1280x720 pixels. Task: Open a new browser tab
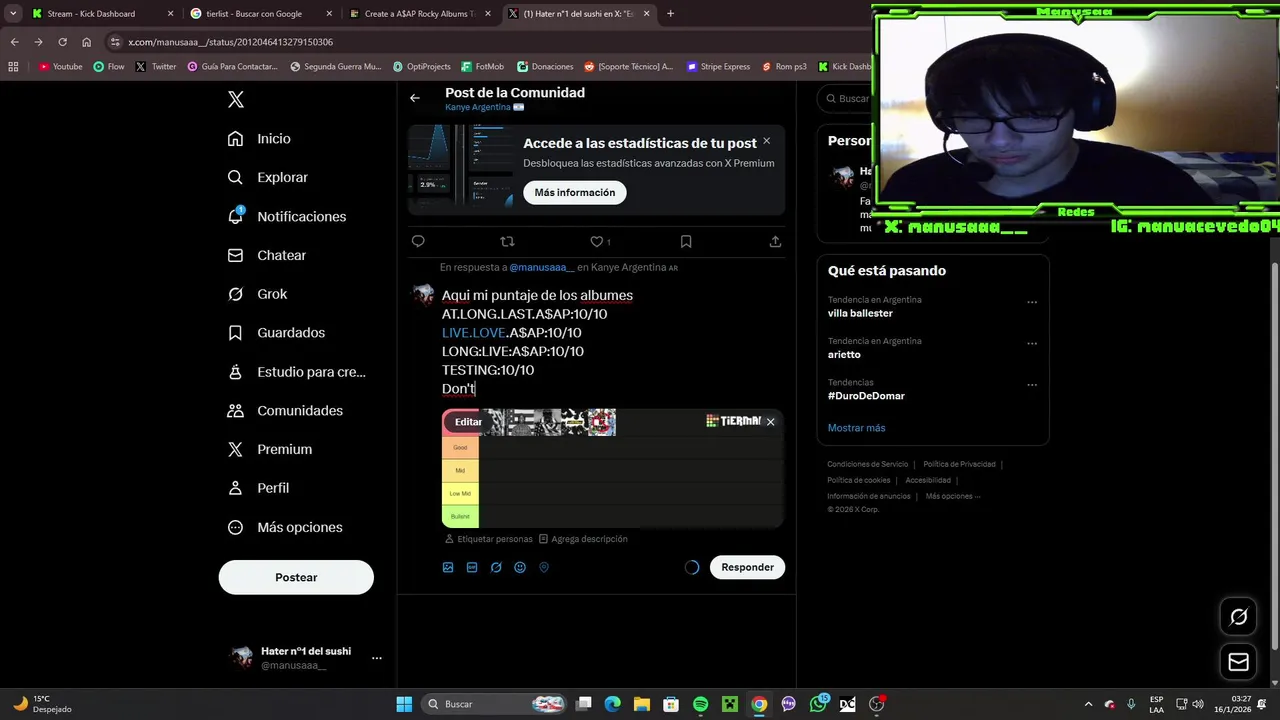point(670,14)
